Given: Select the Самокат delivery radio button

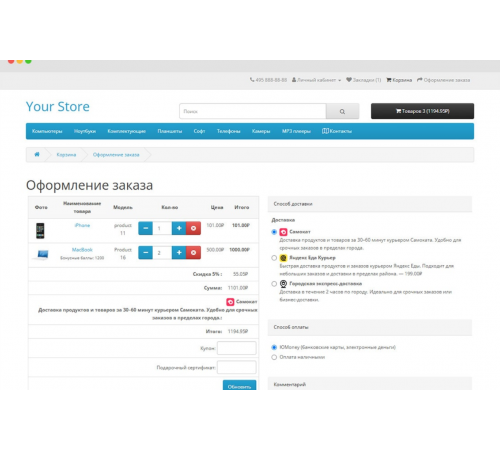Looking at the screenshot, I should (x=274, y=232).
